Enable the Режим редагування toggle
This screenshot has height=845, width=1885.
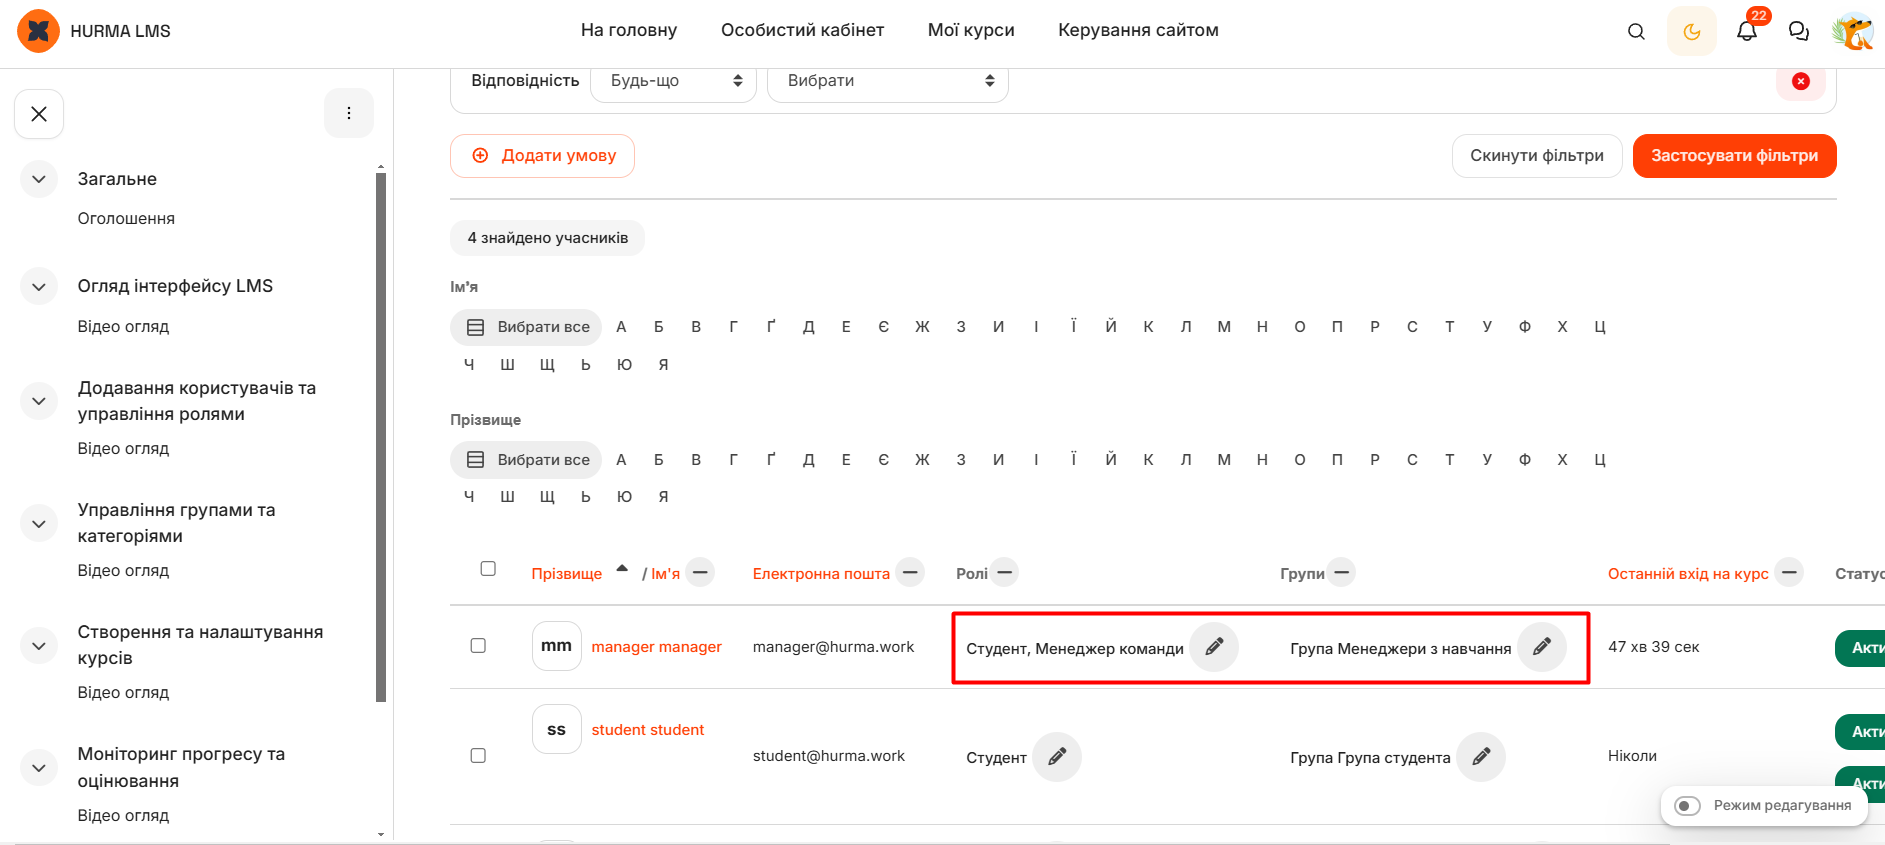[1688, 806]
